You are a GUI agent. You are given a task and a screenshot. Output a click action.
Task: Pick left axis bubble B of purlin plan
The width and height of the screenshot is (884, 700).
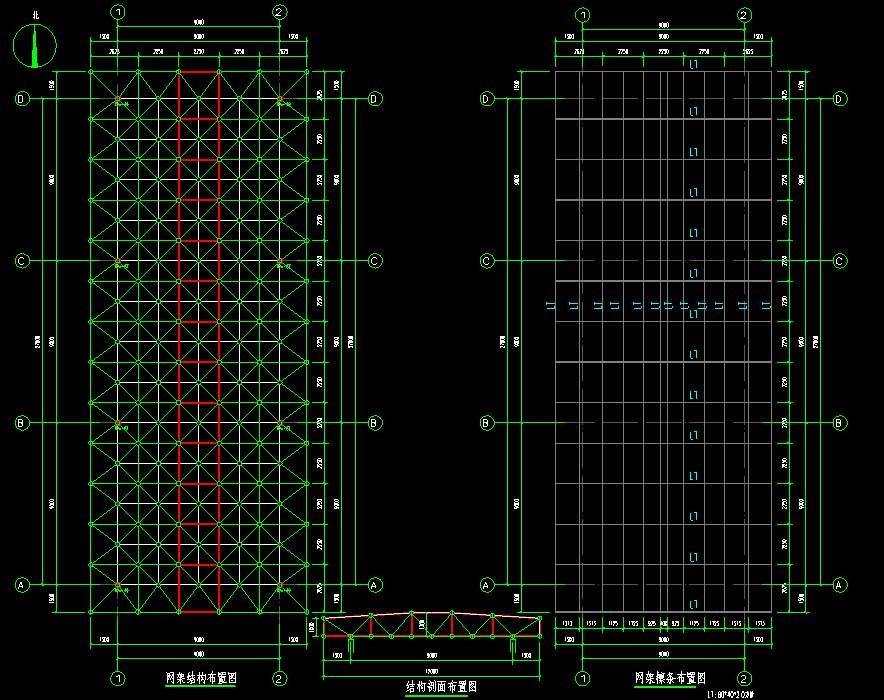487,423
